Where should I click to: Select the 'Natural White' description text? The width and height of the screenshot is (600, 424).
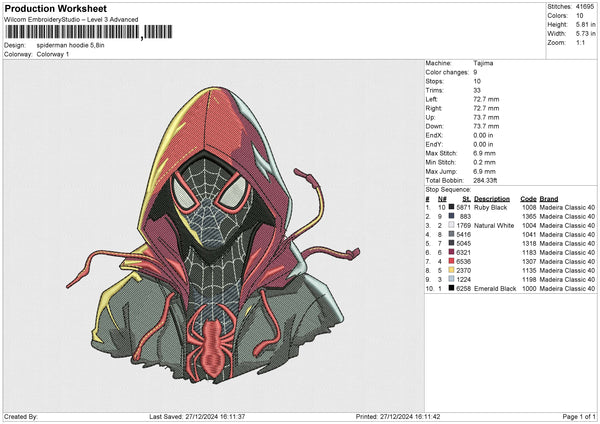point(494,225)
